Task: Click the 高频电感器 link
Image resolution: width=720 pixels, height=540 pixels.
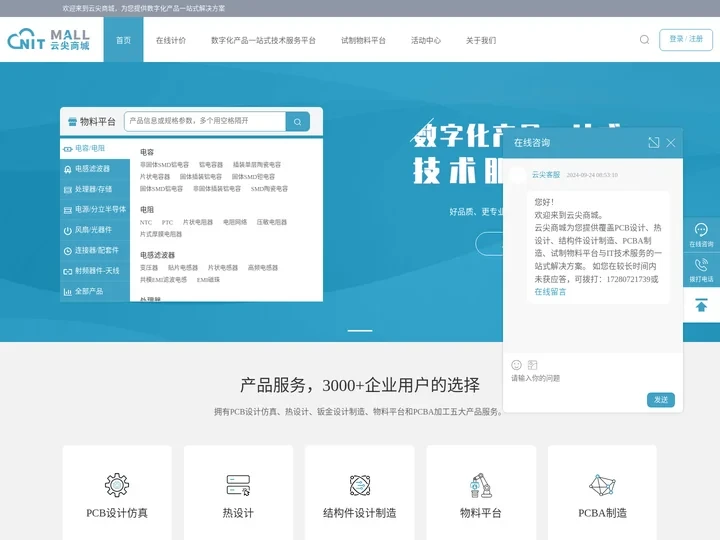Action: click(x=263, y=268)
